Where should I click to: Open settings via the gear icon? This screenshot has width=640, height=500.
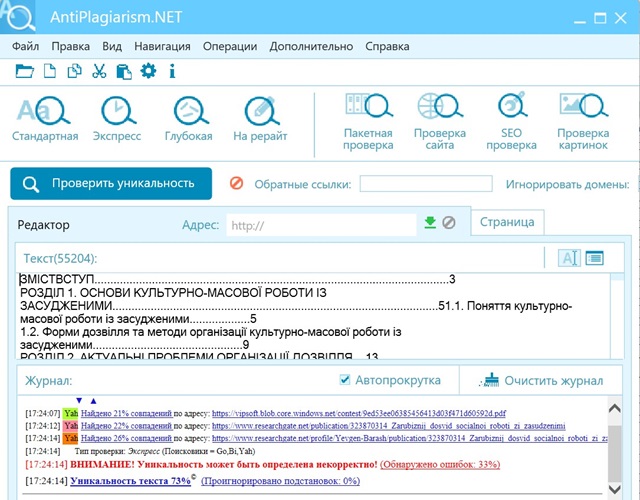pyautogui.click(x=148, y=71)
